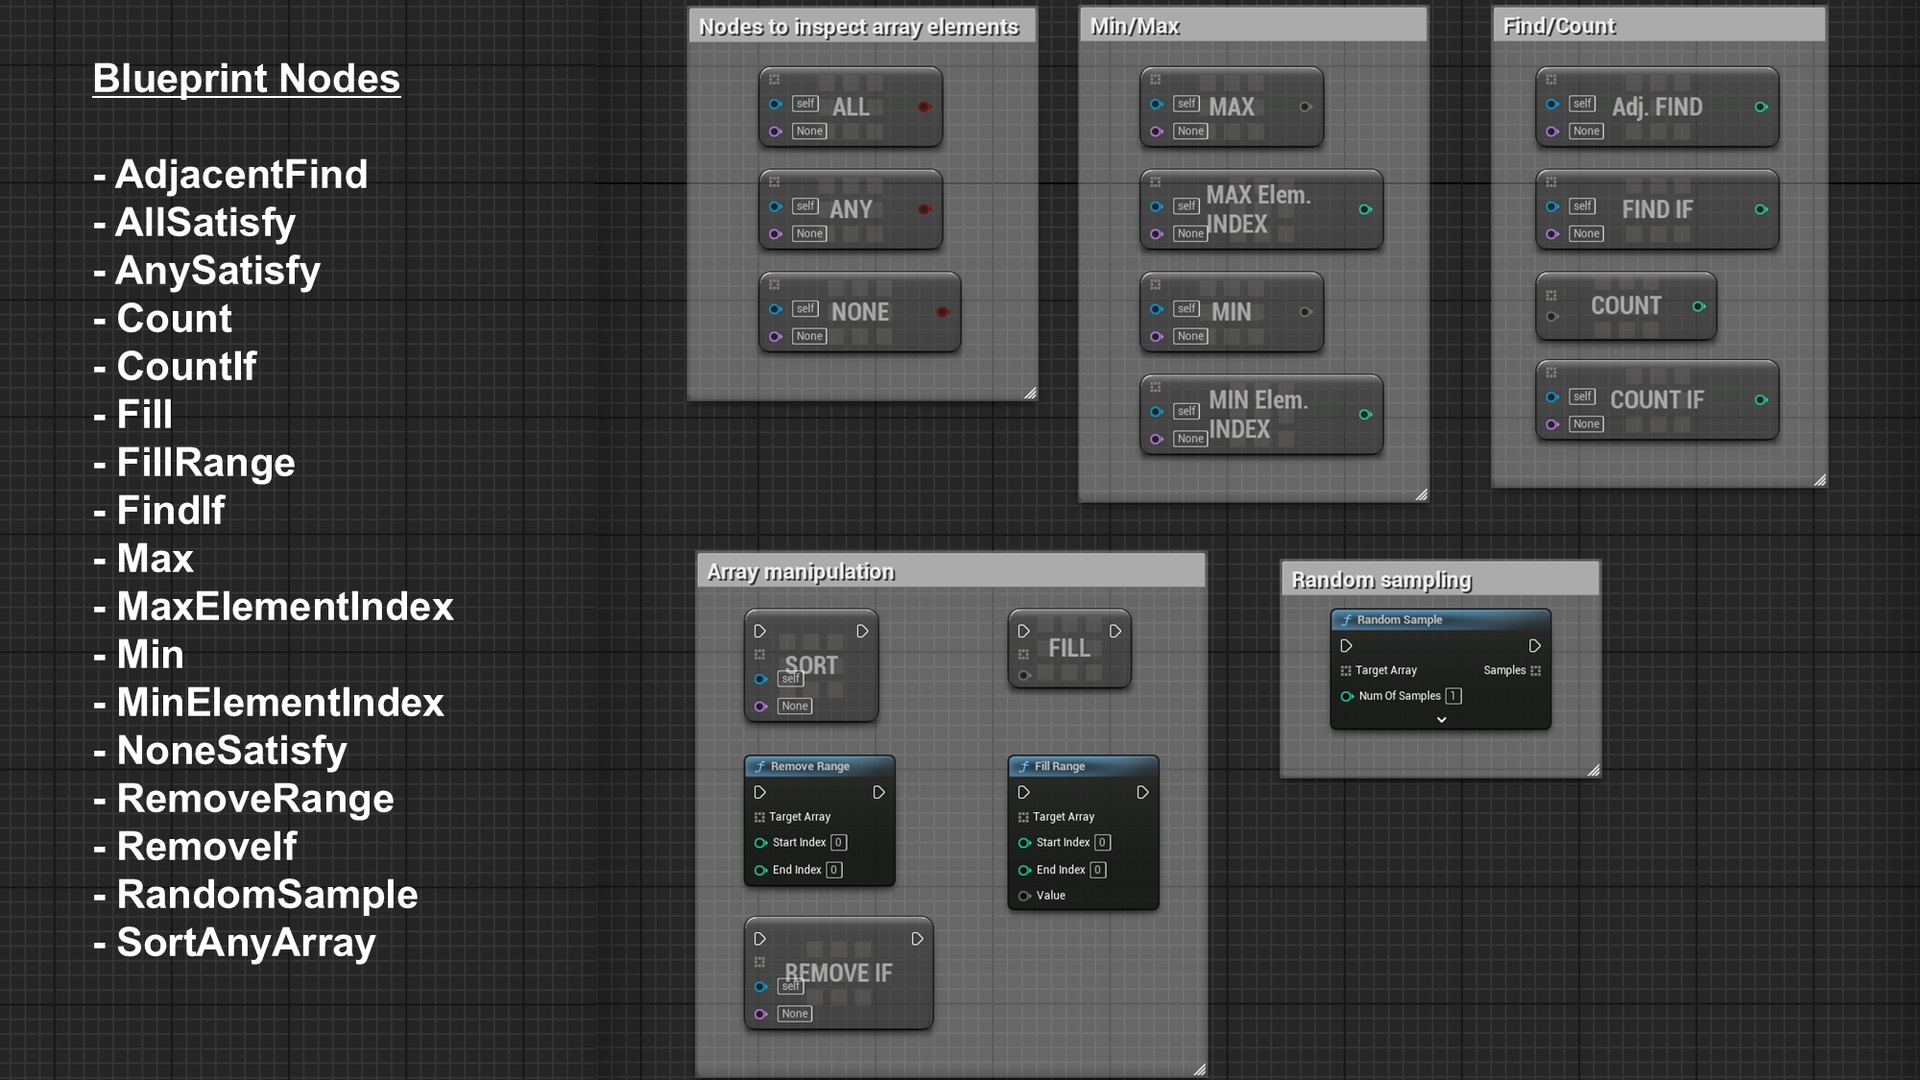Select the Array manipulation comment header

[x=951, y=572]
